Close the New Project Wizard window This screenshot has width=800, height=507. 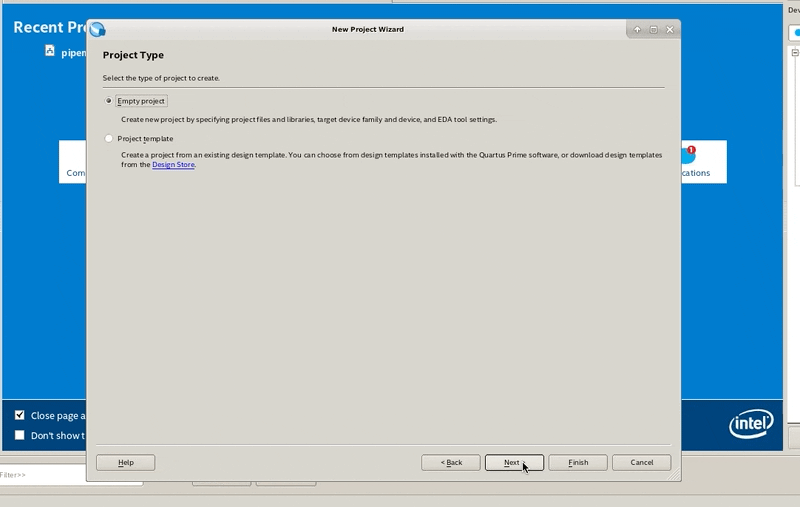click(670, 30)
